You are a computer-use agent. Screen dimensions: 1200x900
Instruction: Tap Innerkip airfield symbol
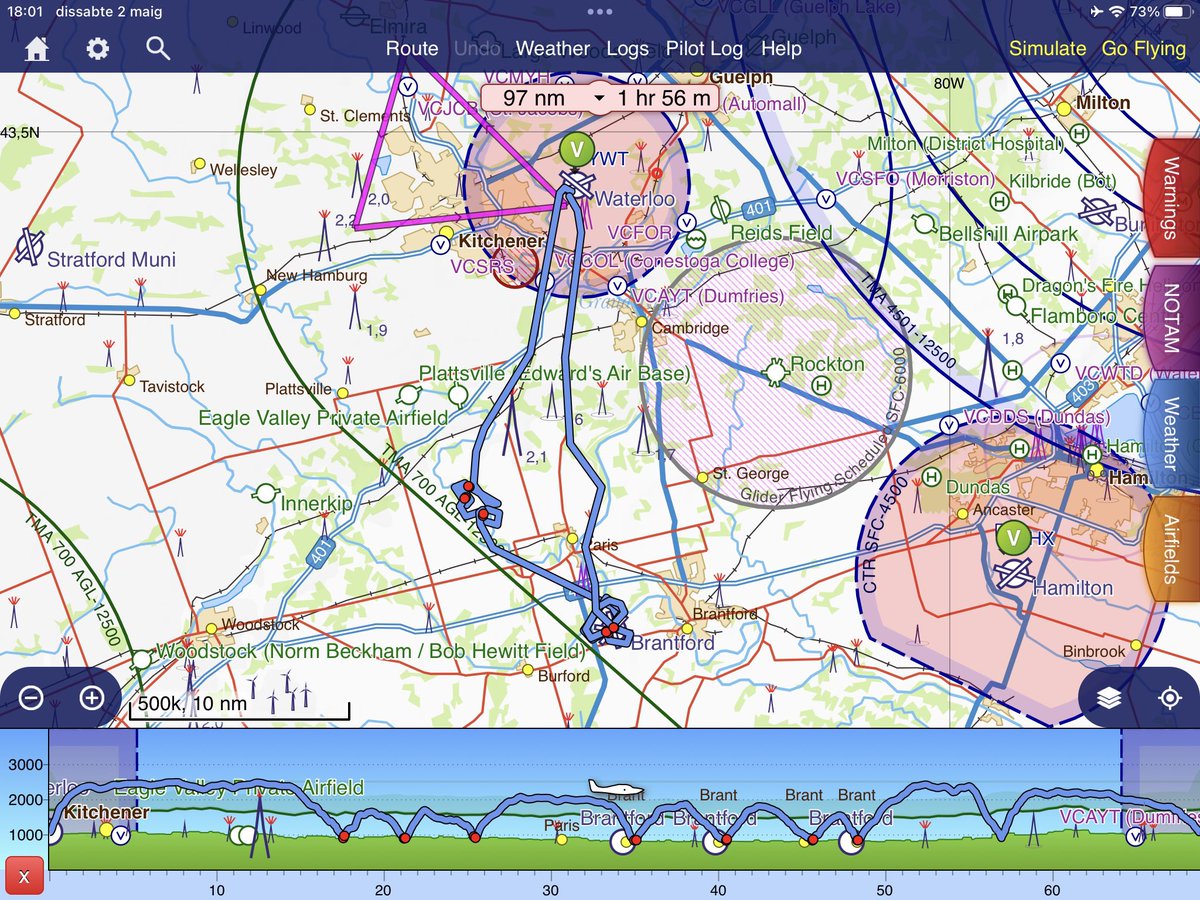(x=265, y=492)
